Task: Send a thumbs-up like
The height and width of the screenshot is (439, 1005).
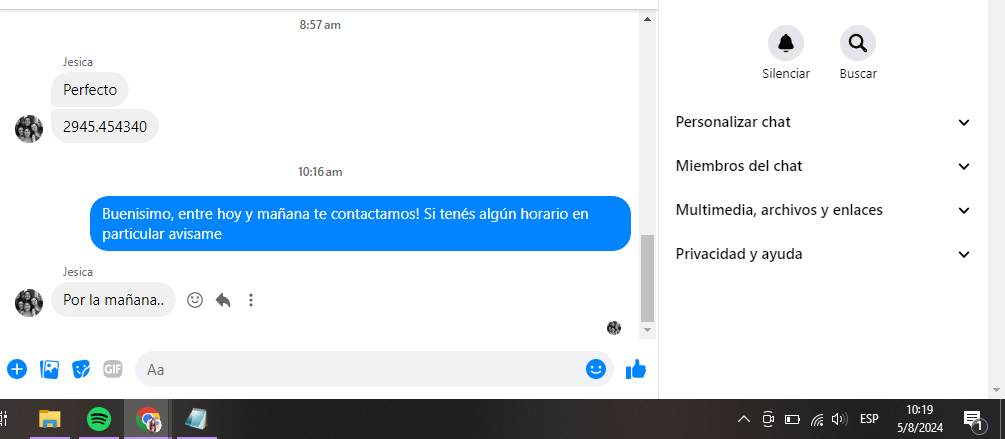Action: pos(636,369)
